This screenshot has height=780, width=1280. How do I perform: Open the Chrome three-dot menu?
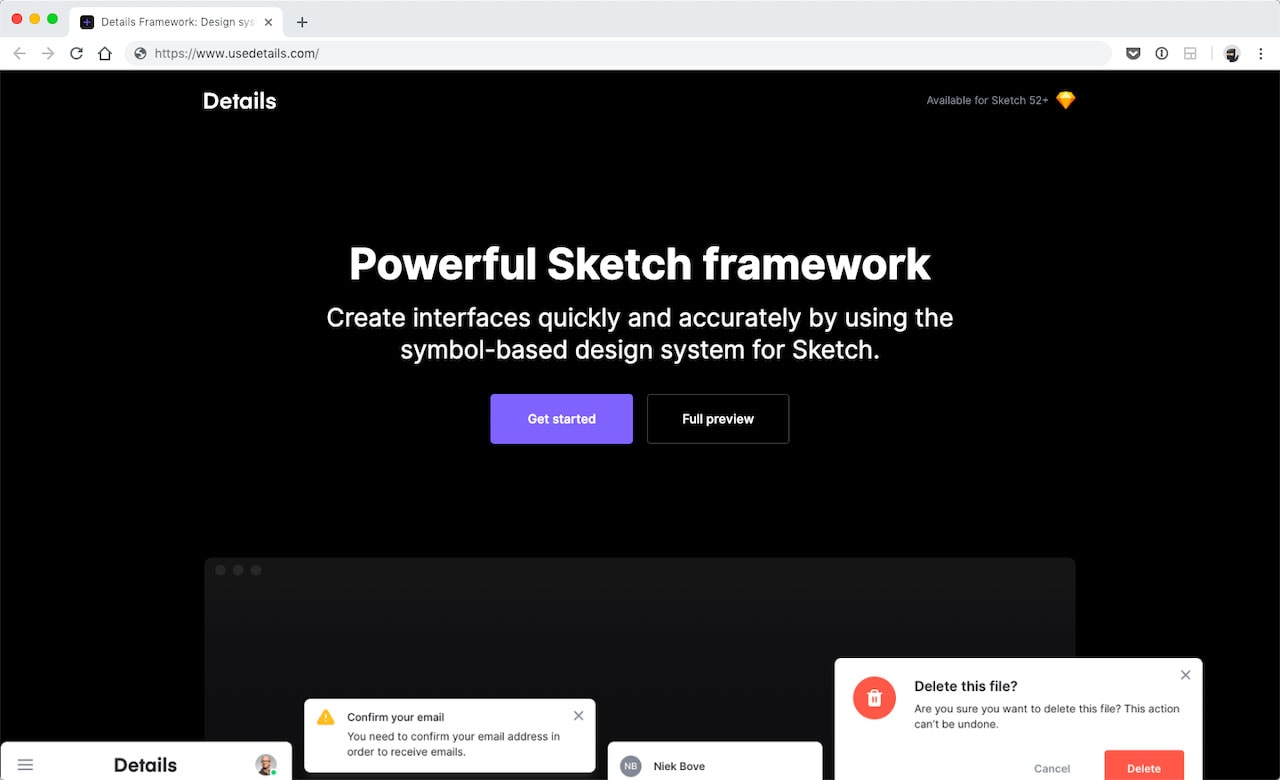tap(1261, 54)
